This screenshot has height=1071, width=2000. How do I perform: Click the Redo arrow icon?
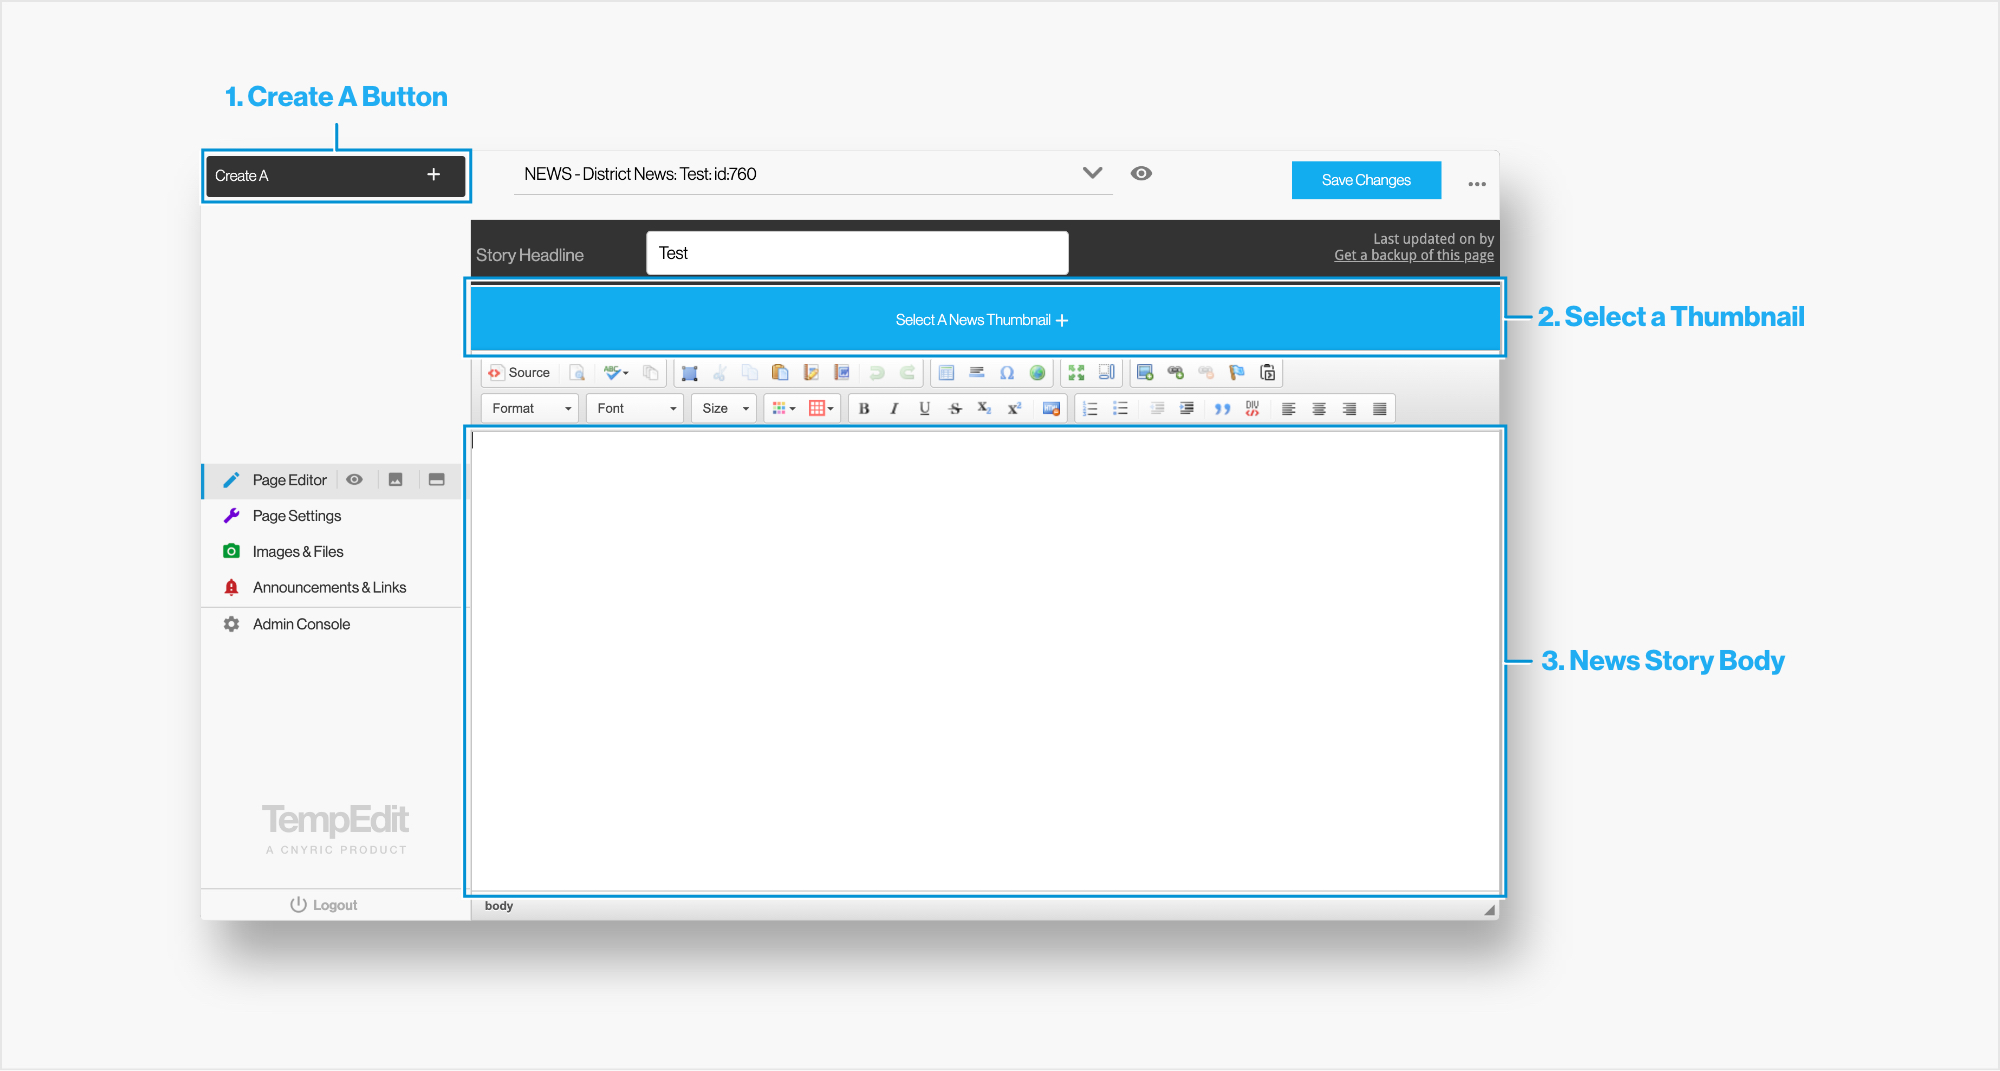(x=907, y=373)
